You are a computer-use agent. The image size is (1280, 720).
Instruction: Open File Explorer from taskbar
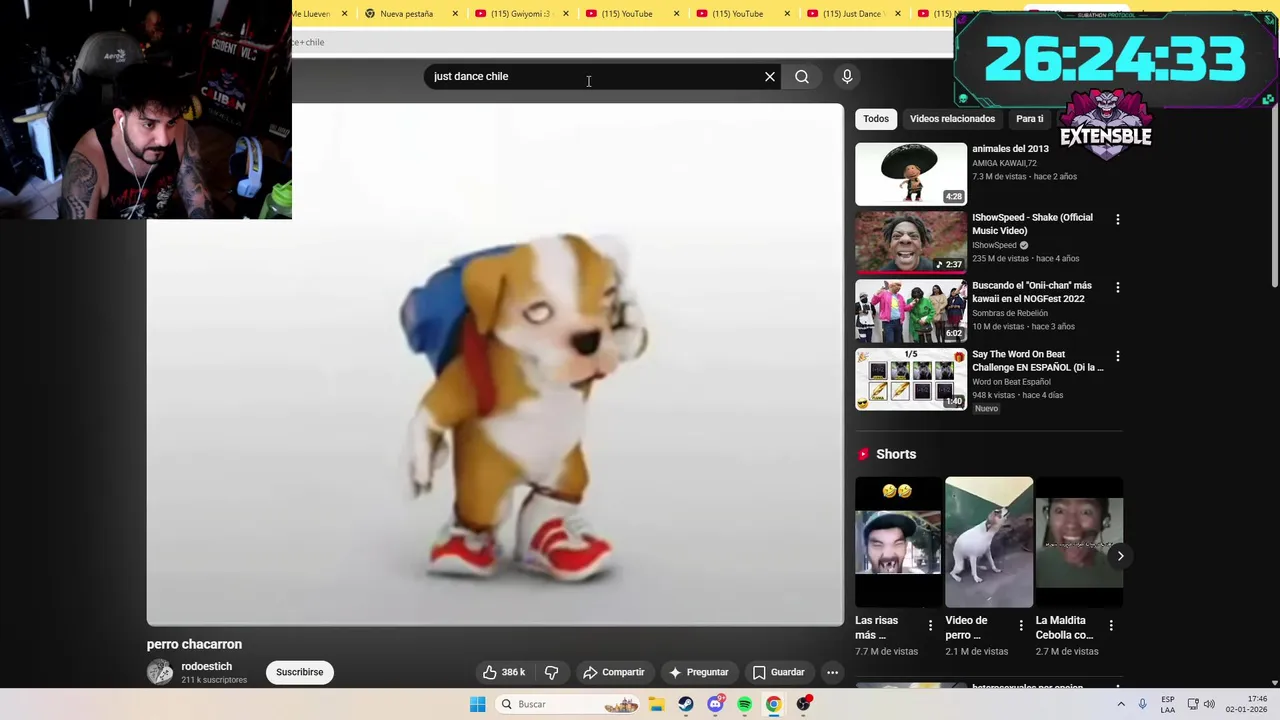[656, 704]
